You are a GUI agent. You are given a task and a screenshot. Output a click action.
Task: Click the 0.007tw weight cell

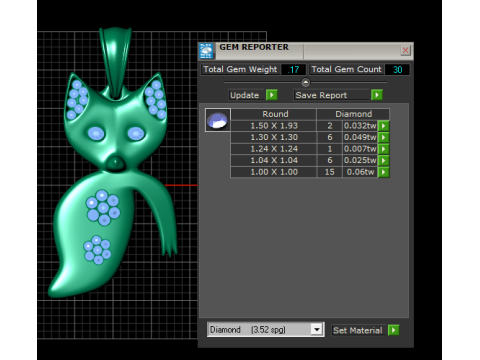click(x=360, y=149)
